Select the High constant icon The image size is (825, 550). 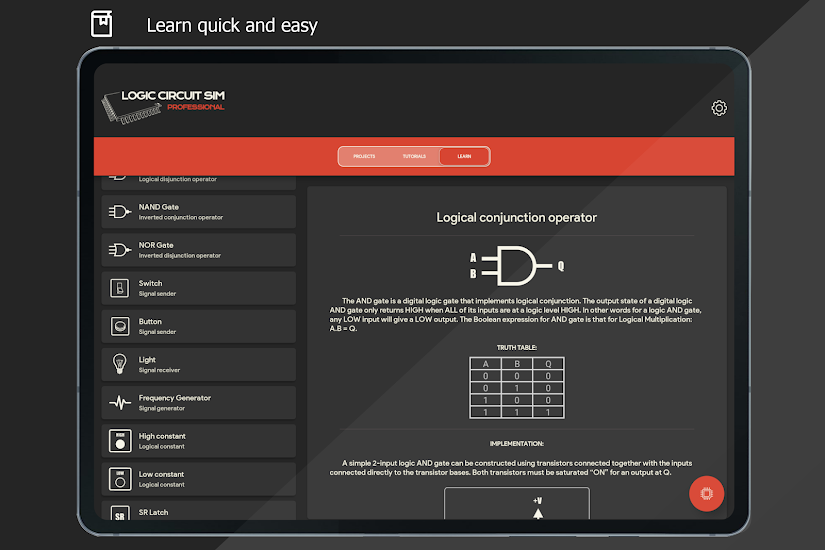[x=119, y=441]
